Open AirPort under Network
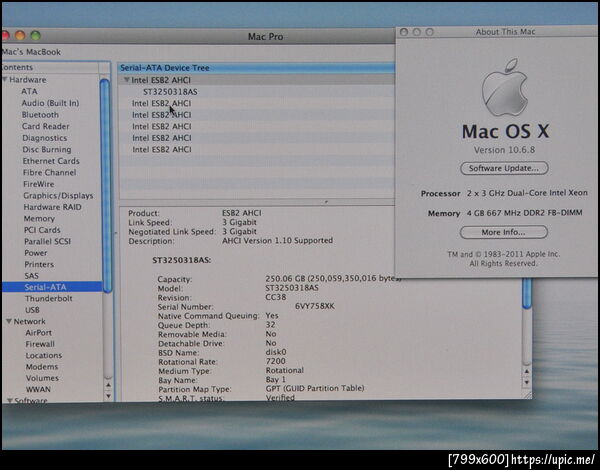Image resolution: width=600 pixels, height=470 pixels. [38, 333]
